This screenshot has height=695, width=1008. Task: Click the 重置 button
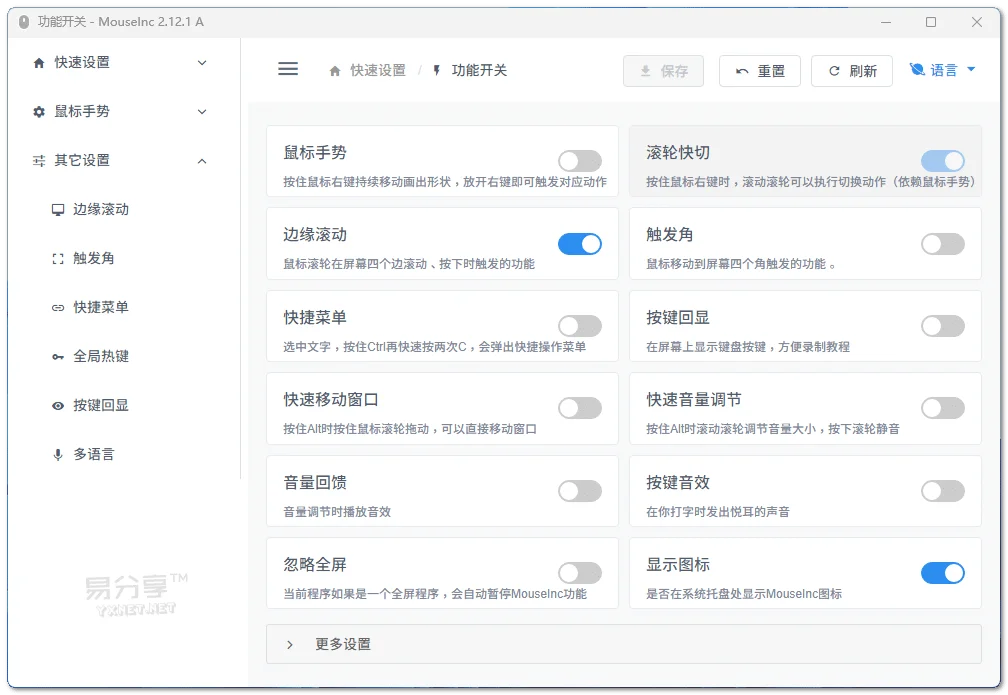tap(760, 71)
